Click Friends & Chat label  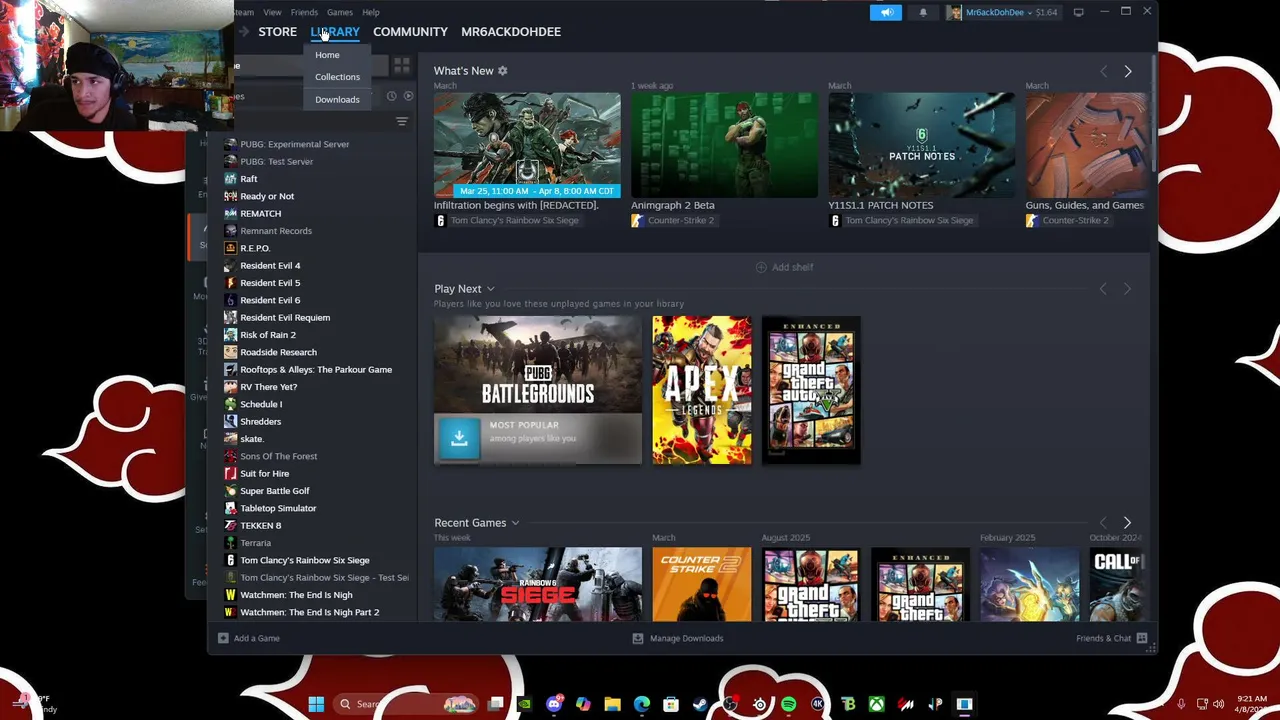(1104, 638)
